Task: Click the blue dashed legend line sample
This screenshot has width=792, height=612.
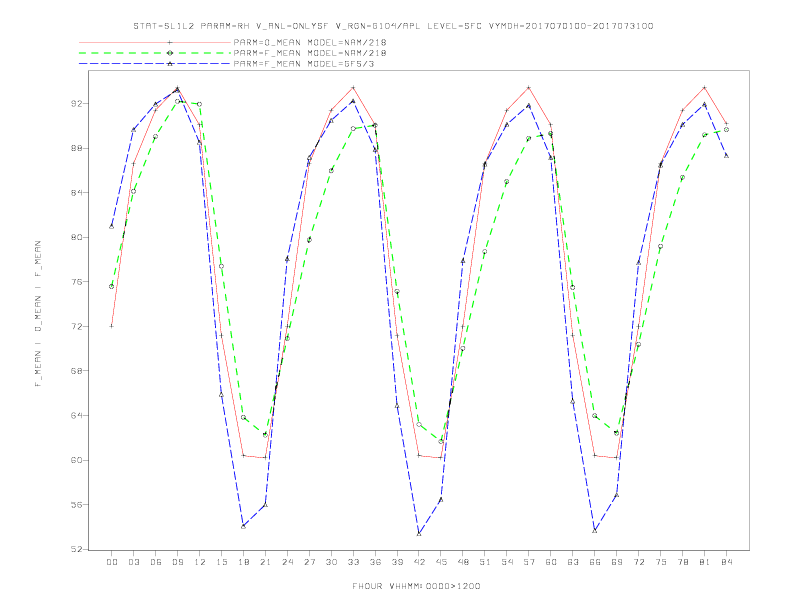Action: (155, 64)
